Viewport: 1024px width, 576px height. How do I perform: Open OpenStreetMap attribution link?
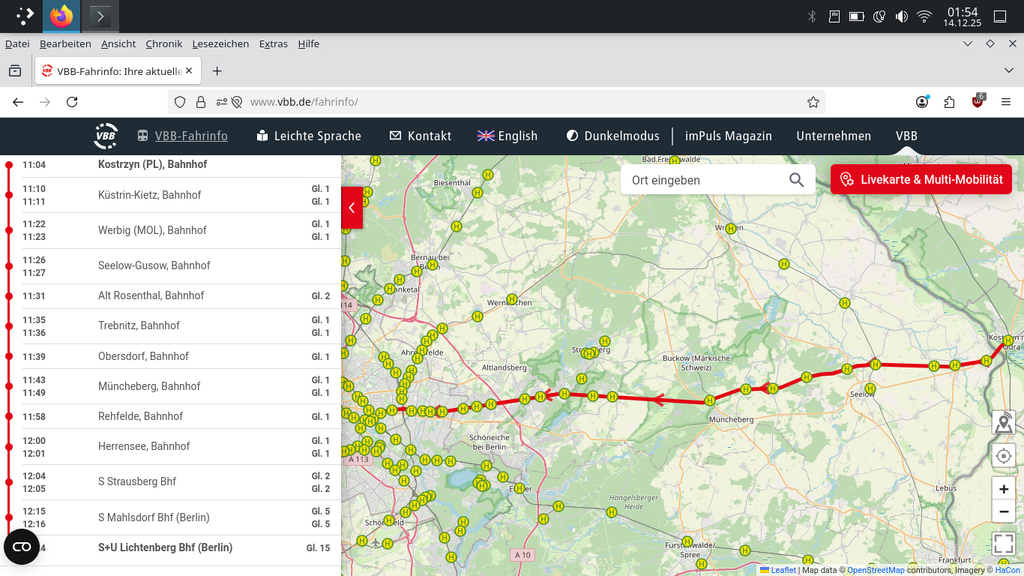pos(876,570)
